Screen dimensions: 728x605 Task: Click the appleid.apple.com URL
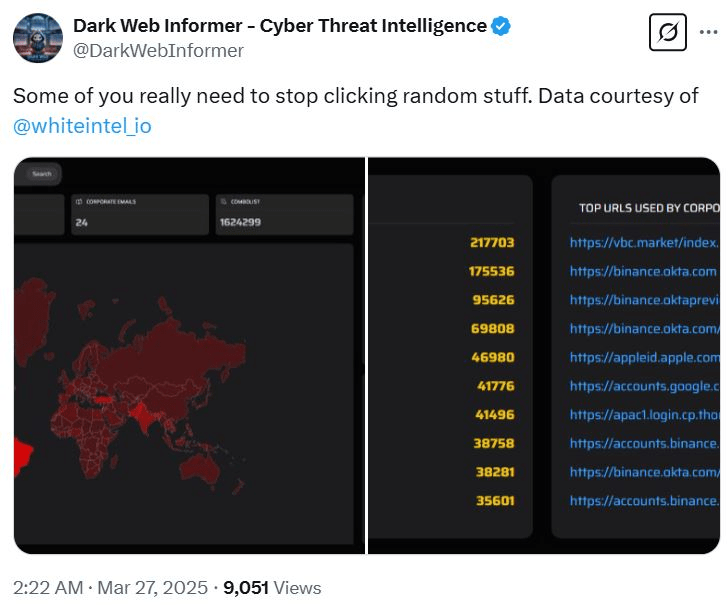coord(644,357)
